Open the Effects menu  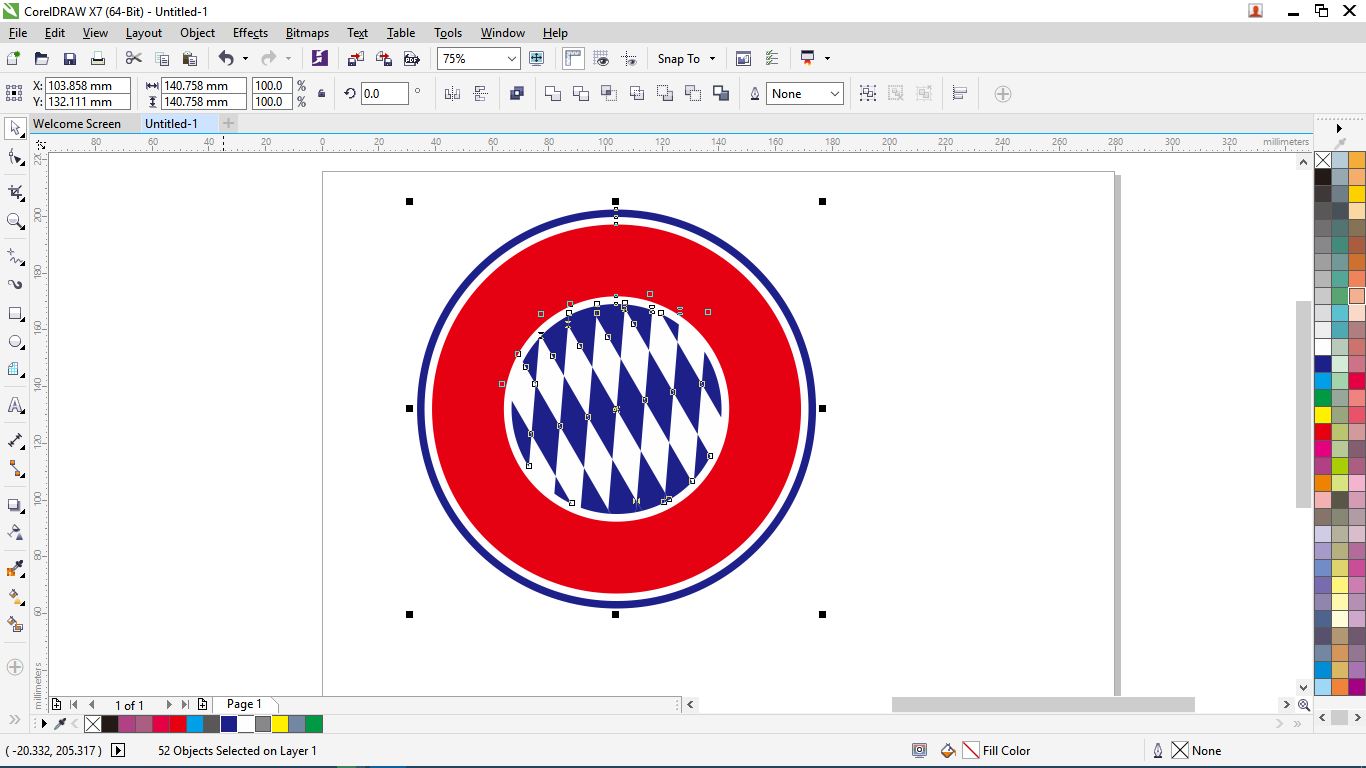pyautogui.click(x=250, y=33)
